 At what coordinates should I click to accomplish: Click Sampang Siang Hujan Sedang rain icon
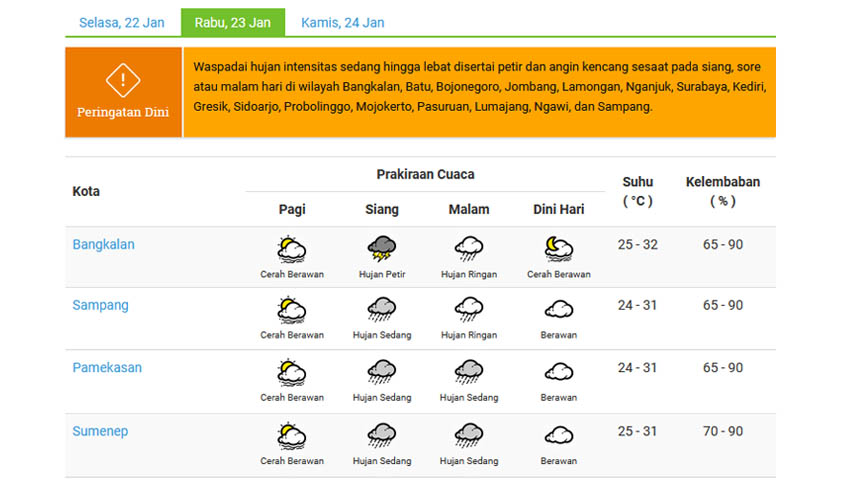click(x=382, y=310)
